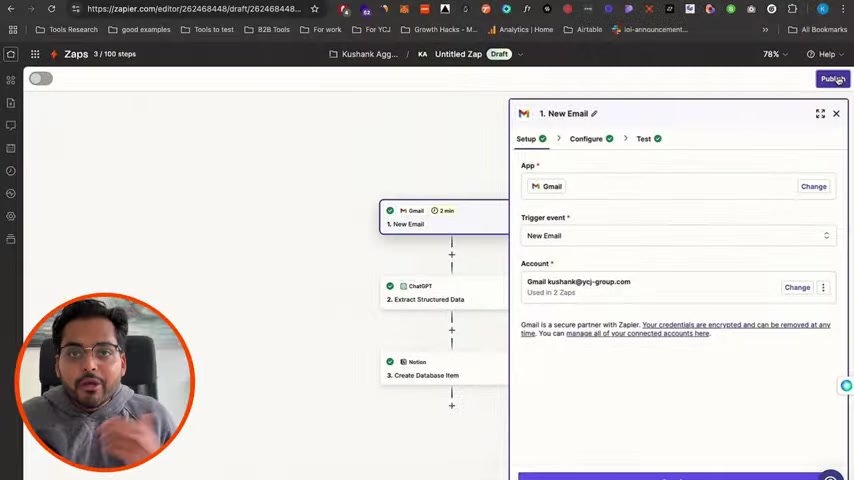Switch to the Setup tab

[x=531, y=139]
